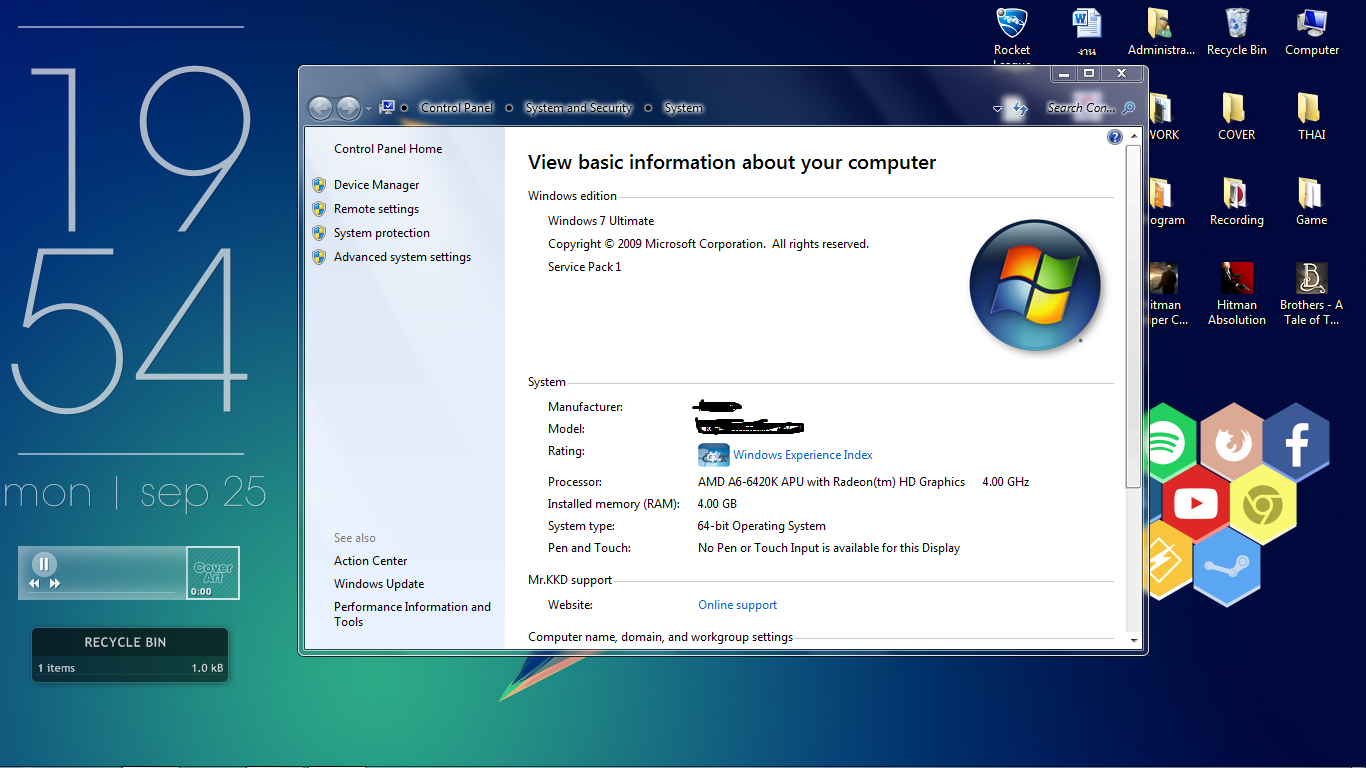
Task: Skip to next track in music widget
Action: pyautogui.click(x=55, y=584)
